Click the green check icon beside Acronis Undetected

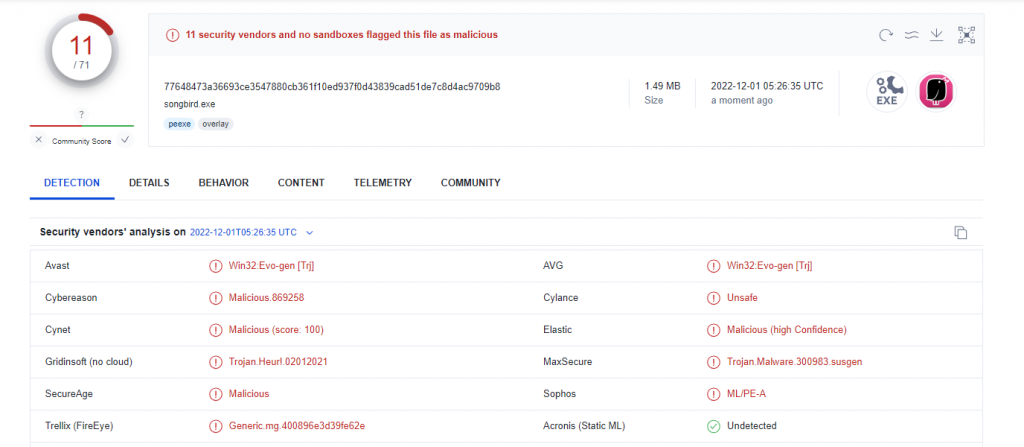click(714, 426)
